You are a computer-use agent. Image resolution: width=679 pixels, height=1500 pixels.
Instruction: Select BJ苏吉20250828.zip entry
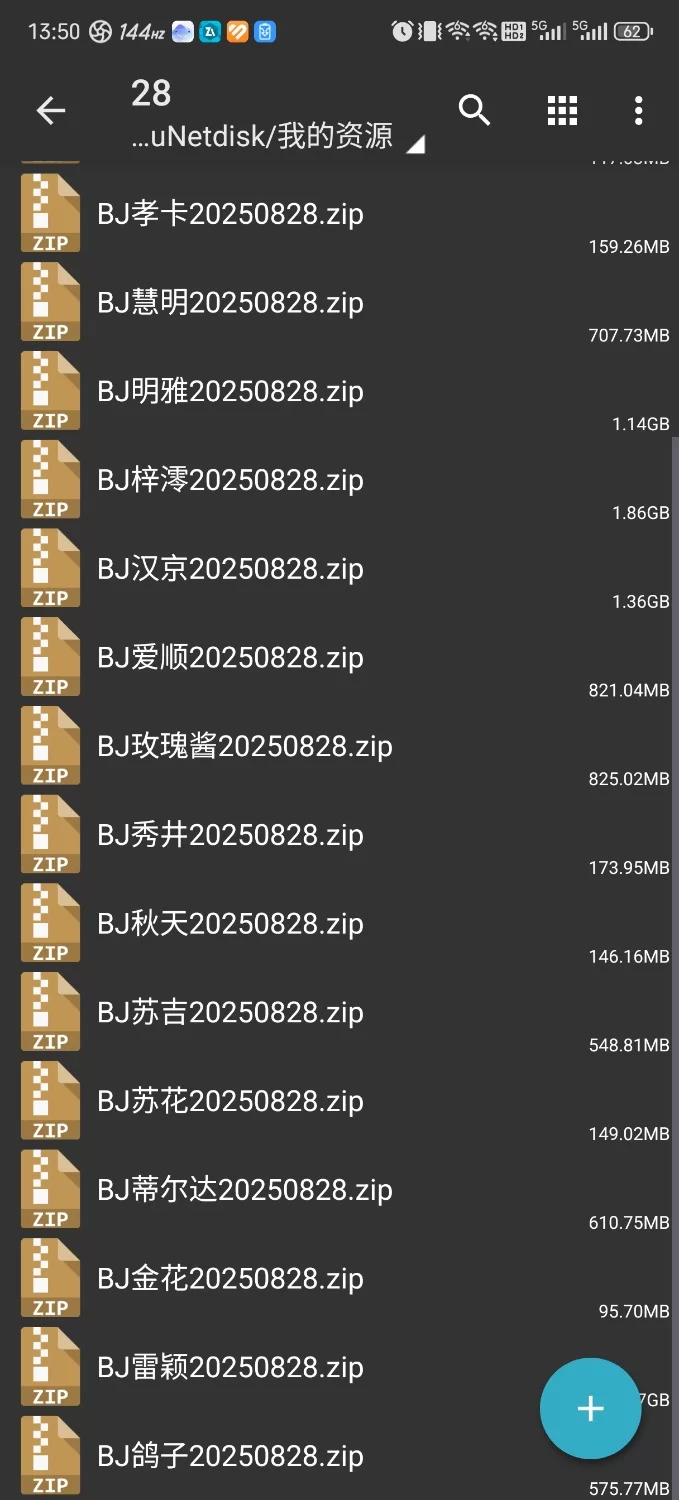point(339,1014)
